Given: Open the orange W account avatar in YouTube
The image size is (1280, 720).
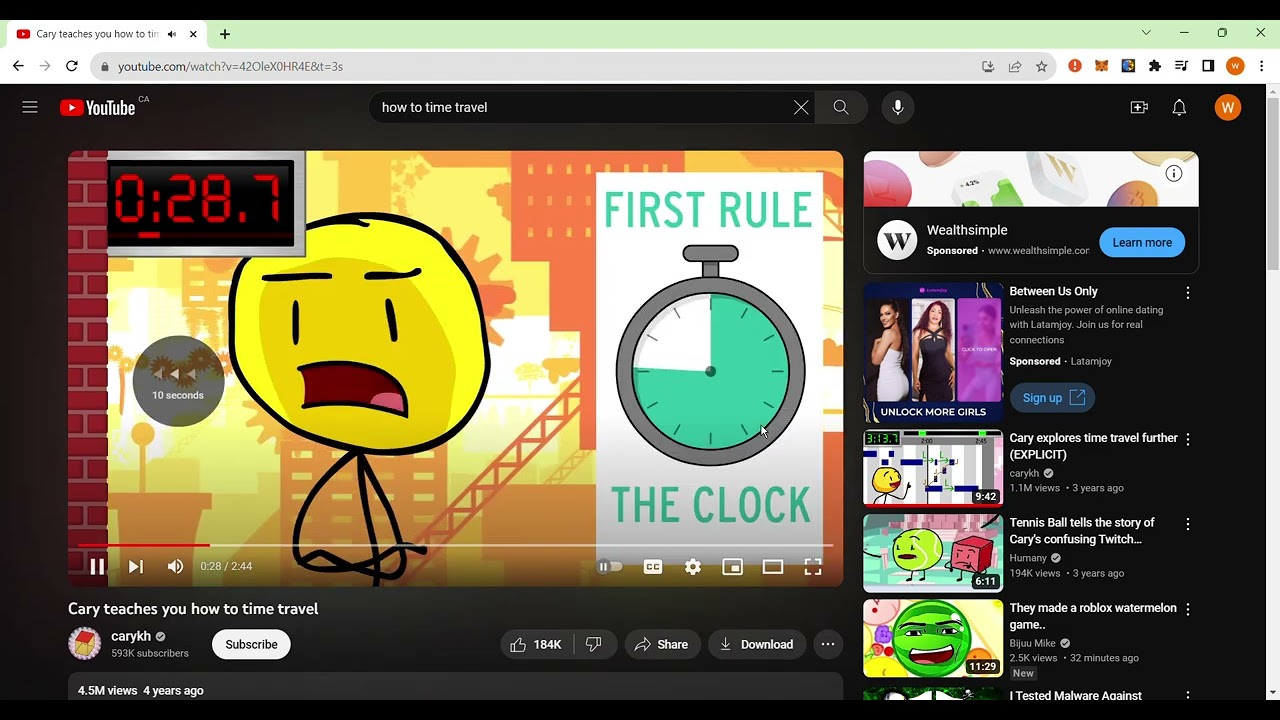Looking at the screenshot, I should click(1228, 107).
